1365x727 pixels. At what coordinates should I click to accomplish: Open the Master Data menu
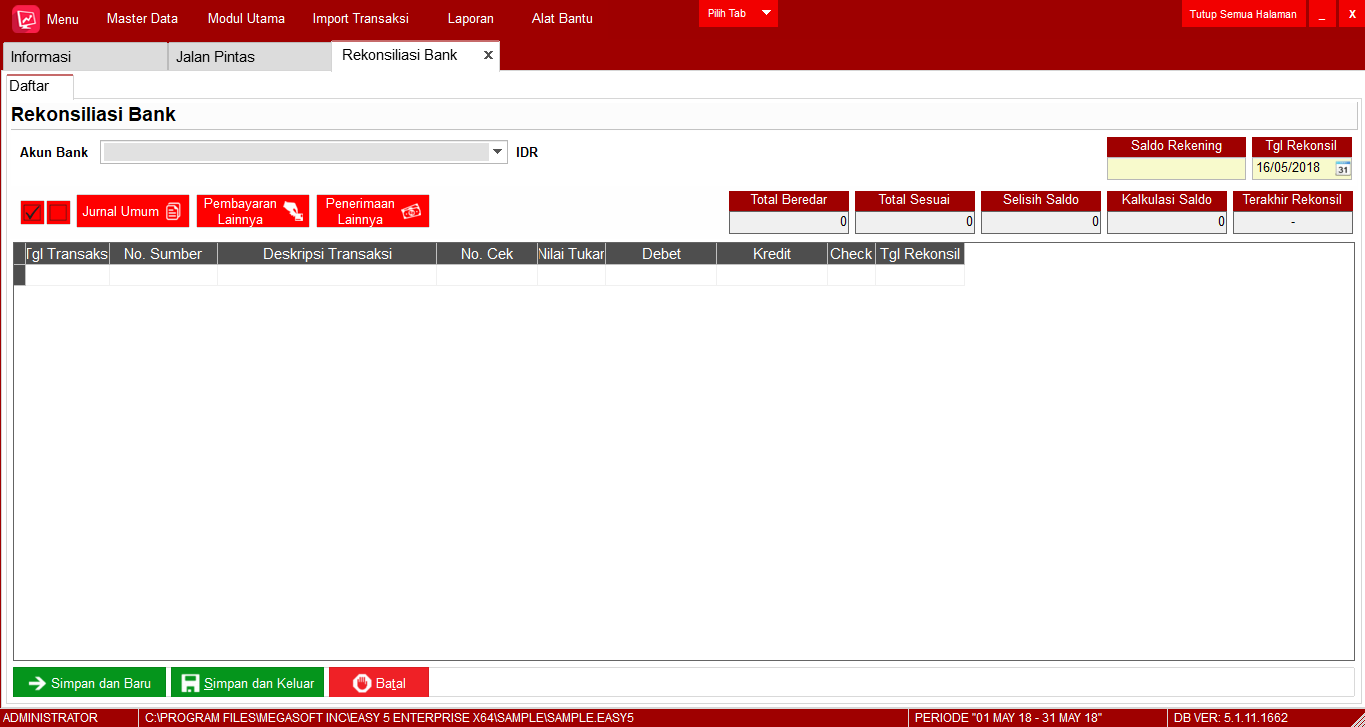click(x=142, y=18)
